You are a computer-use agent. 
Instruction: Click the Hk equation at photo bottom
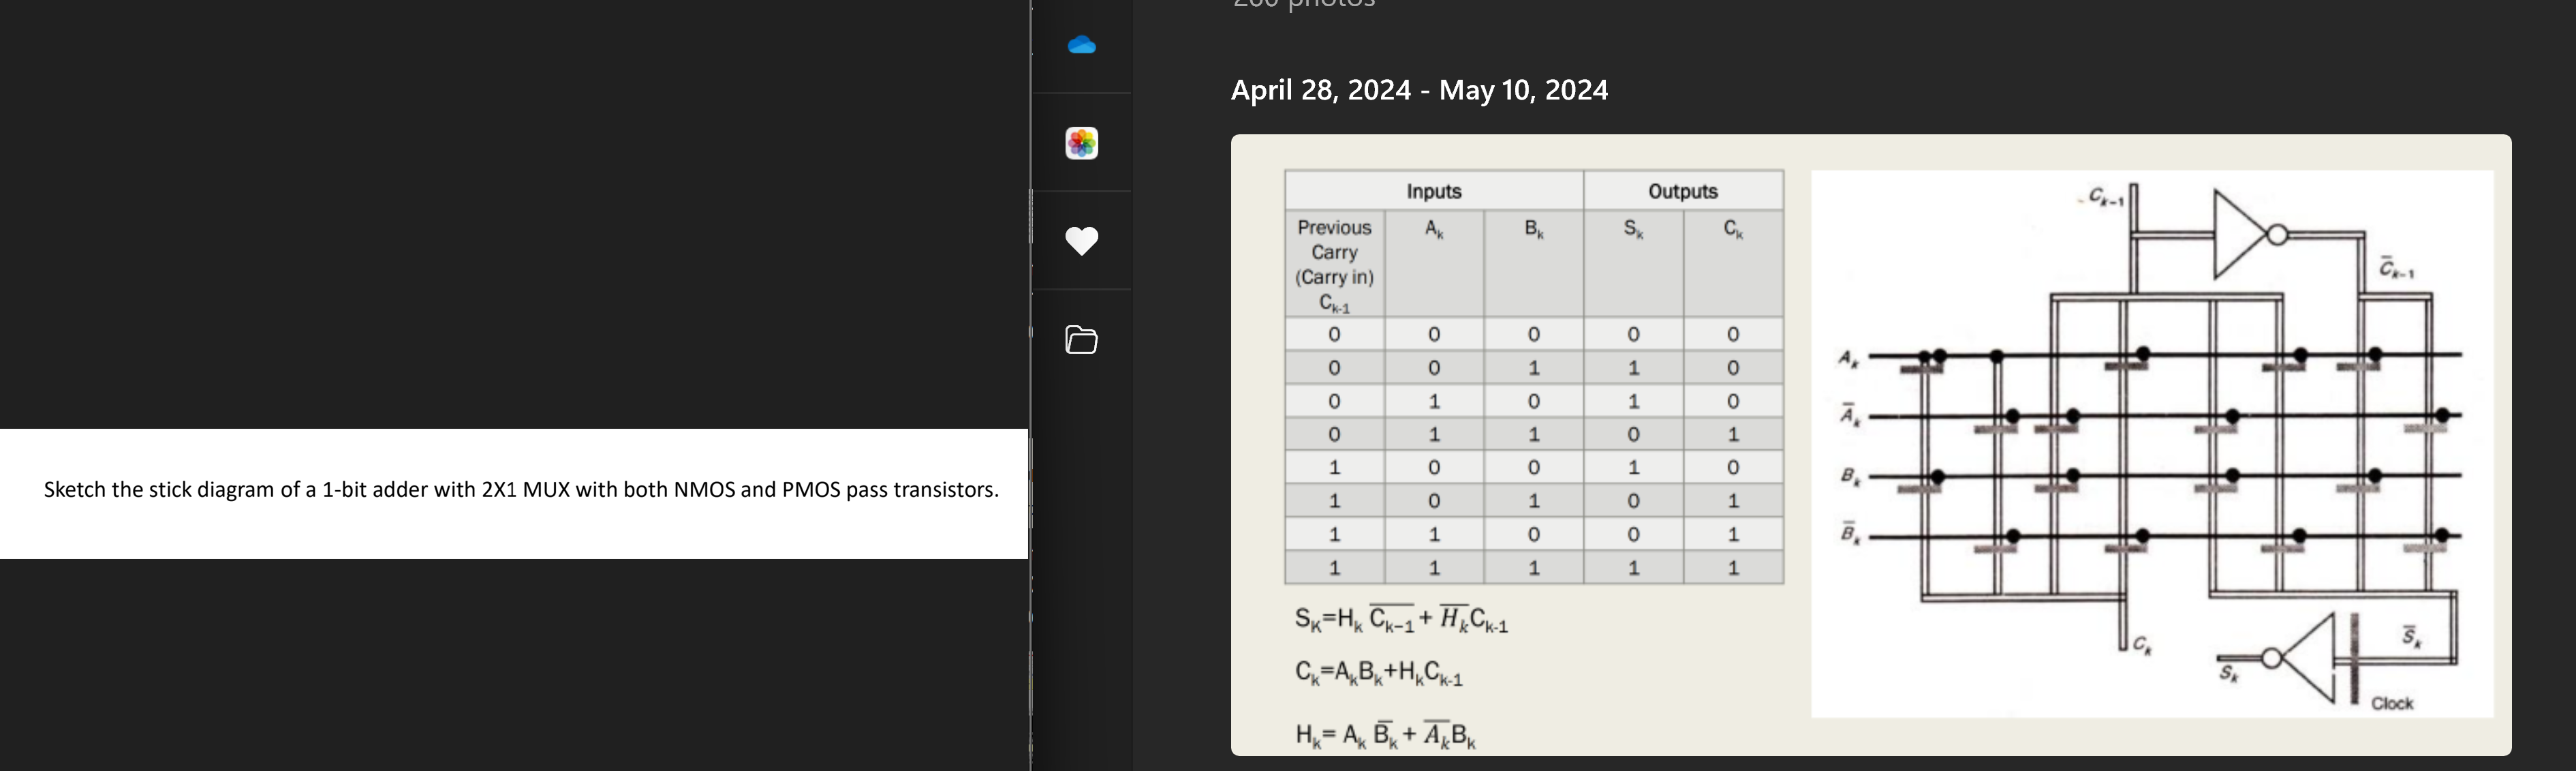[1384, 735]
